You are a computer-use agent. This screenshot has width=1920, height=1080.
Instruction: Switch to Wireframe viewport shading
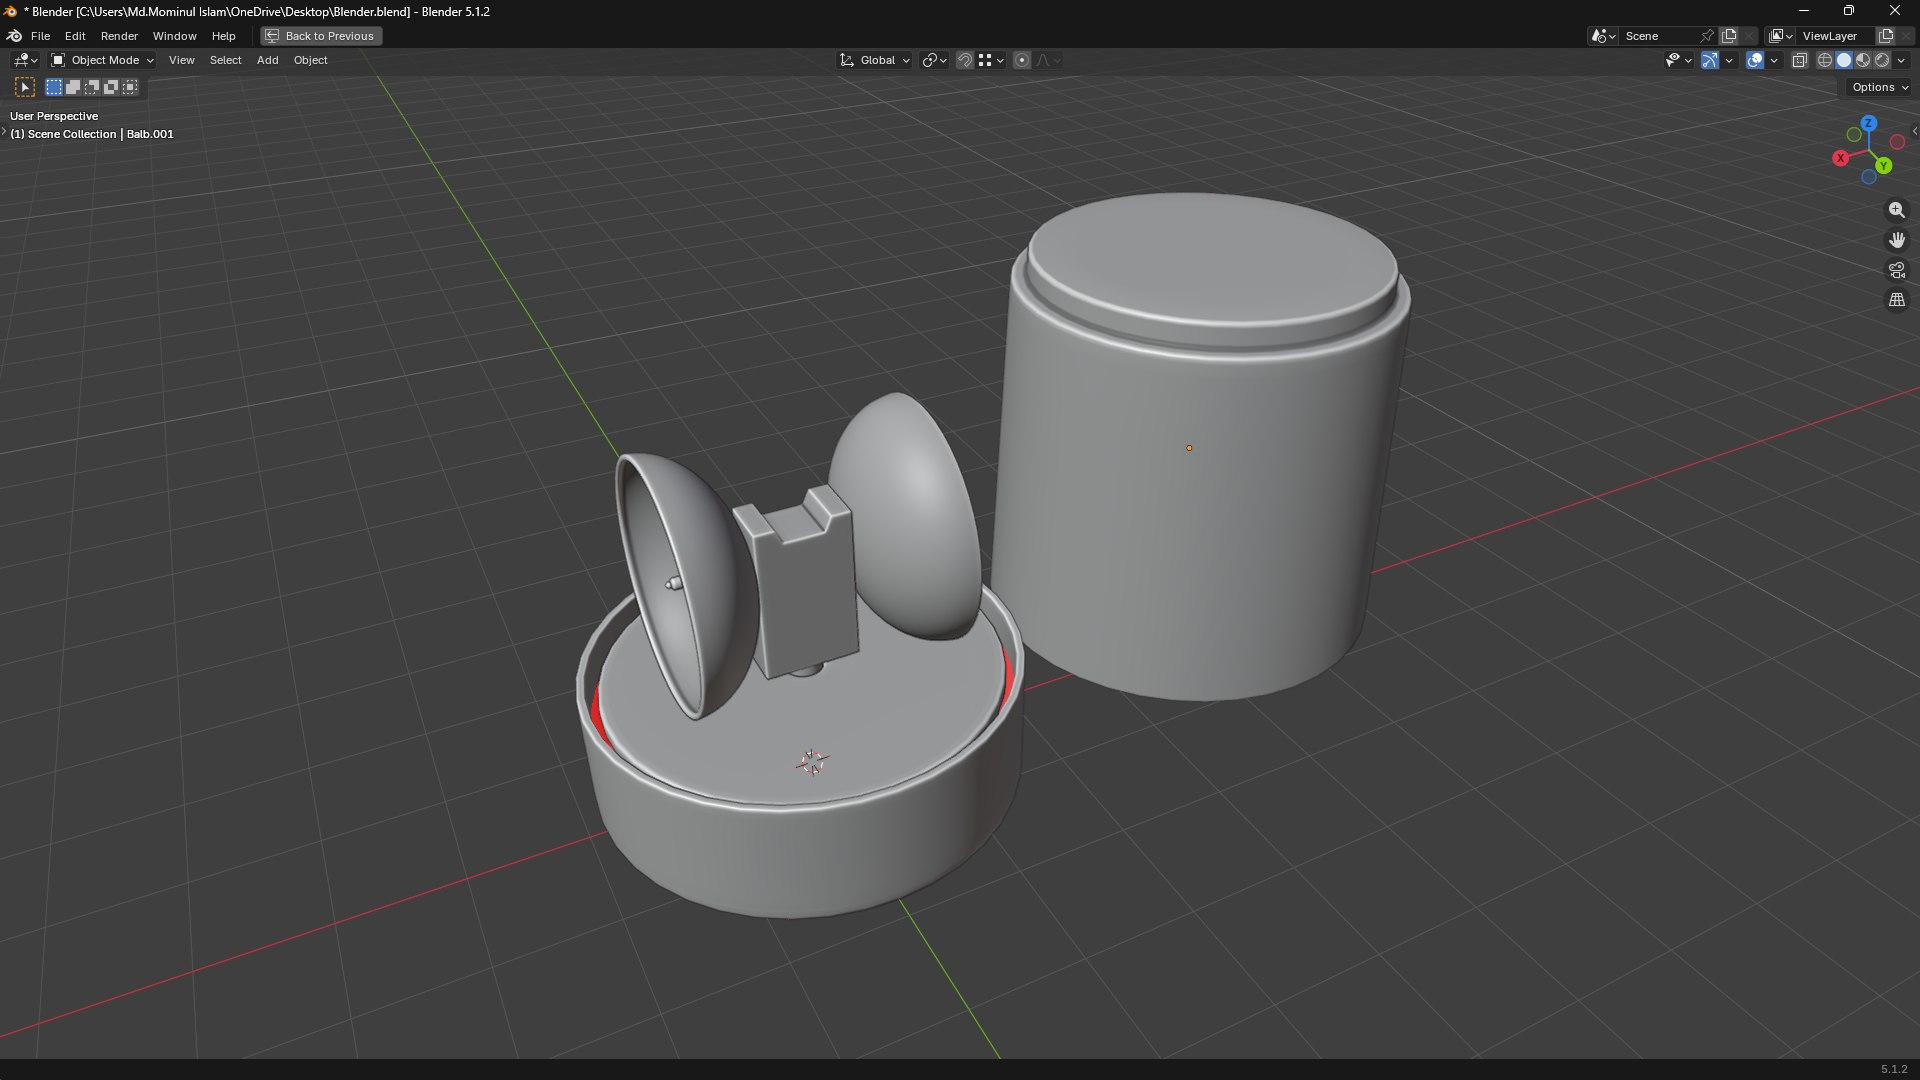1825,60
